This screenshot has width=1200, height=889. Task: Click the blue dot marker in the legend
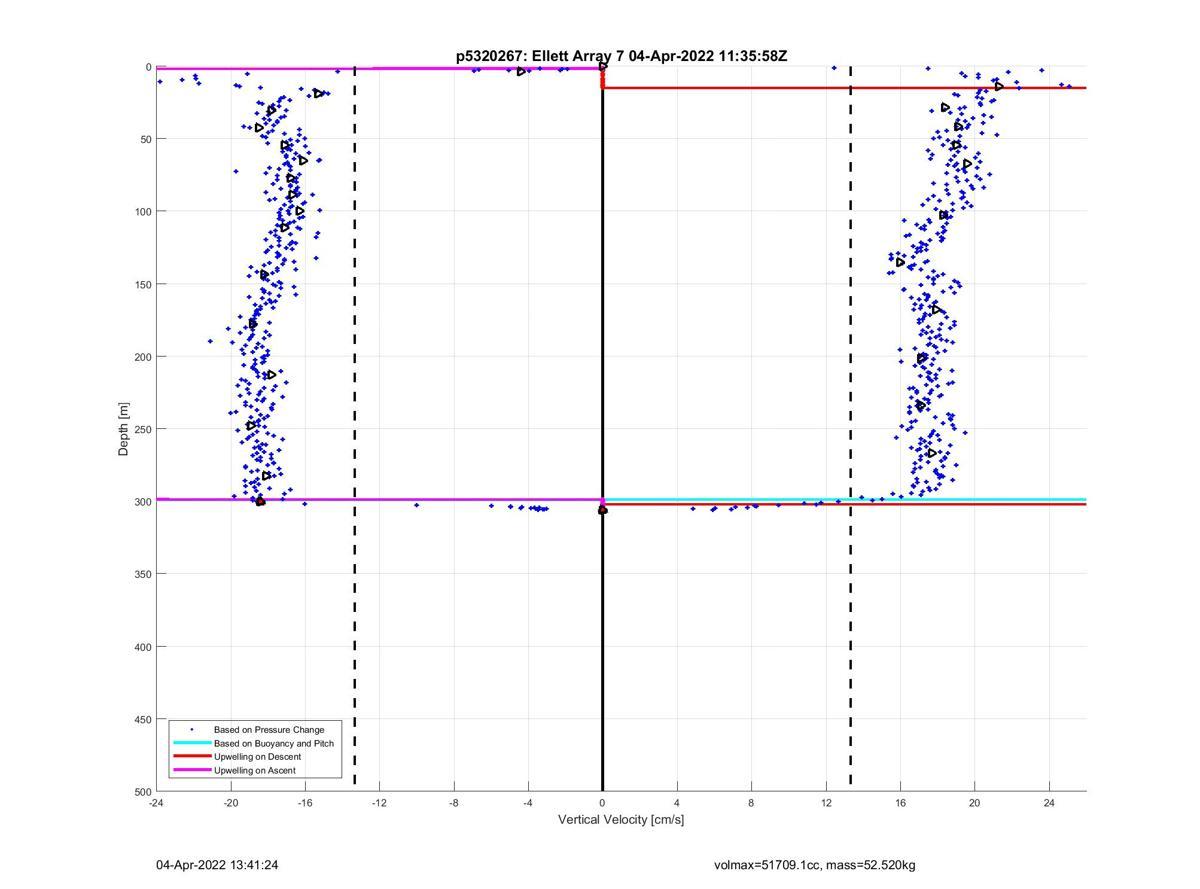[192, 730]
